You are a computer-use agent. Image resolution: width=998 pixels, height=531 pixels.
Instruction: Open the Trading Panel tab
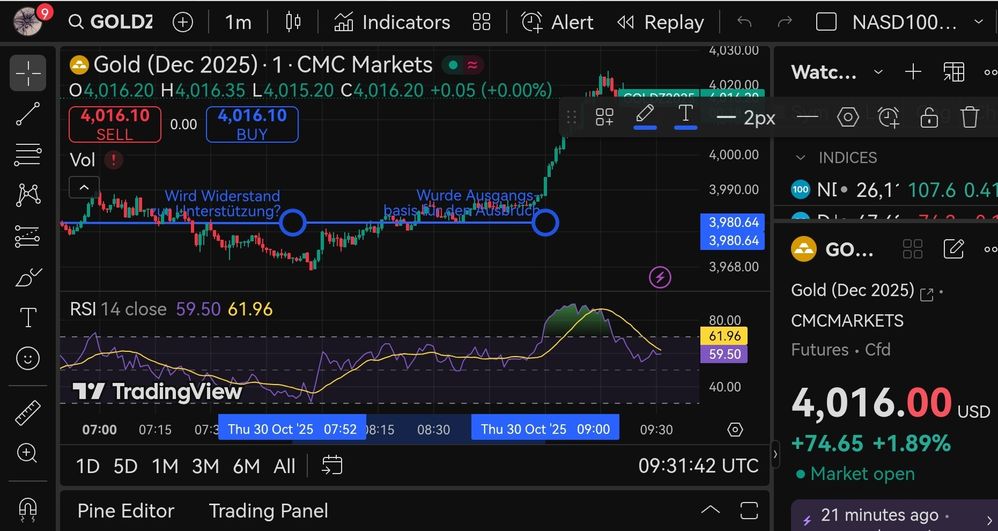[269, 511]
